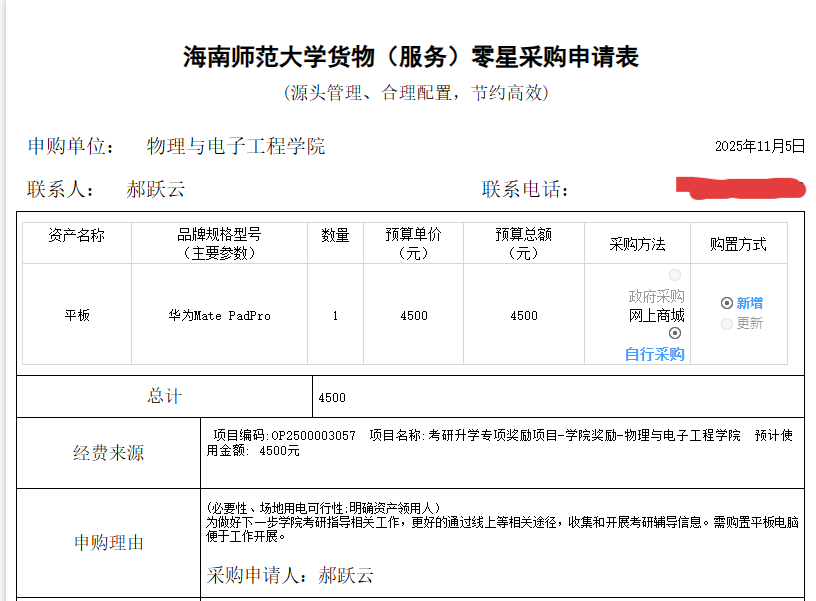
Task: Click the red redacted phone number
Action: click(x=740, y=187)
